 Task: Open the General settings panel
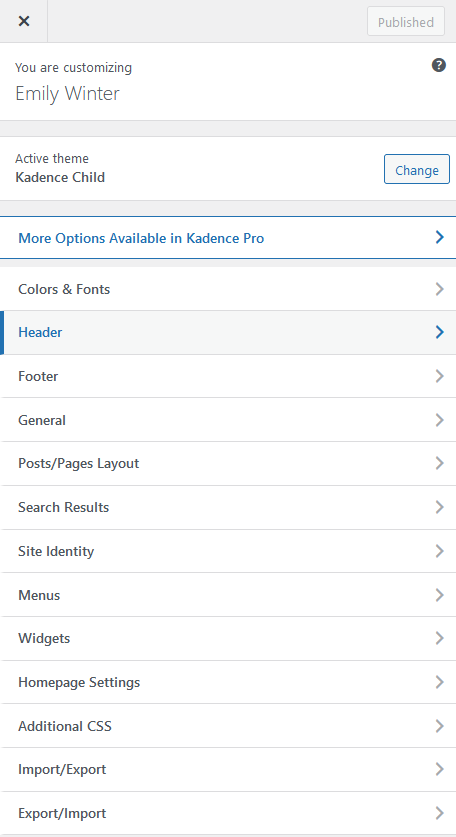pos(228,420)
